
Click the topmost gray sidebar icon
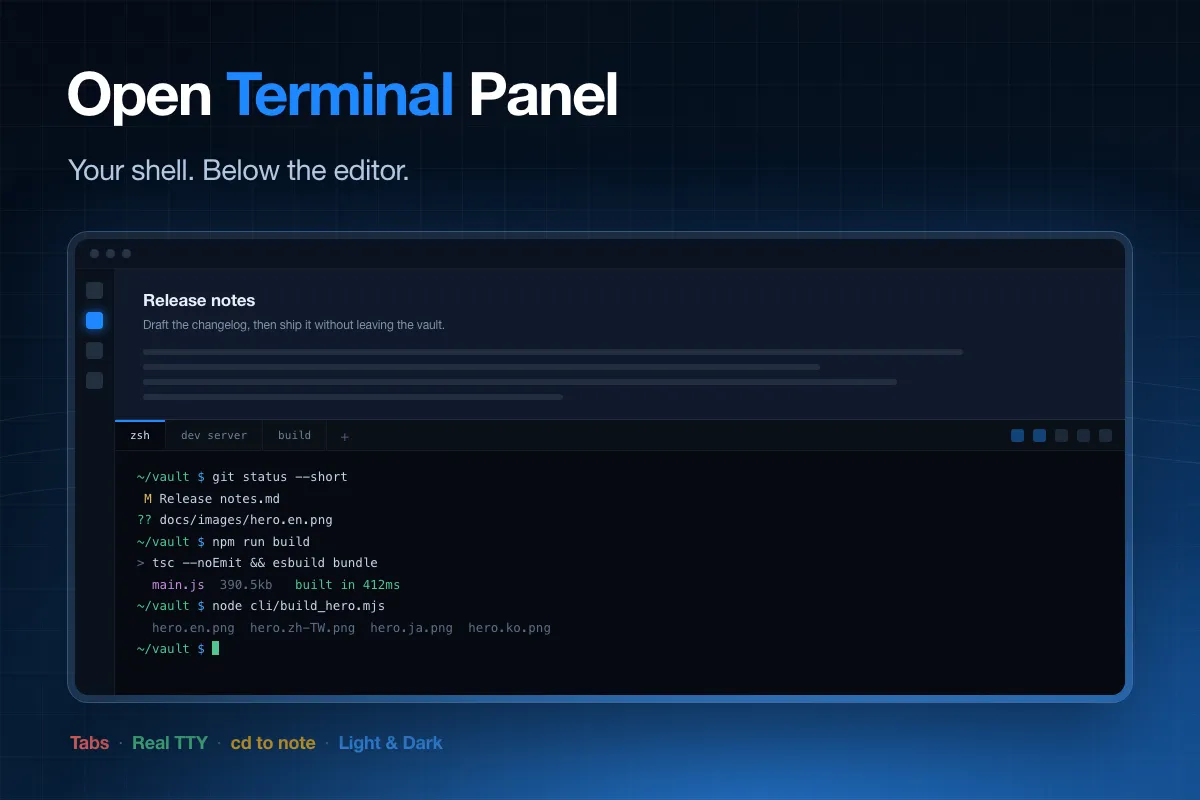coord(94,291)
